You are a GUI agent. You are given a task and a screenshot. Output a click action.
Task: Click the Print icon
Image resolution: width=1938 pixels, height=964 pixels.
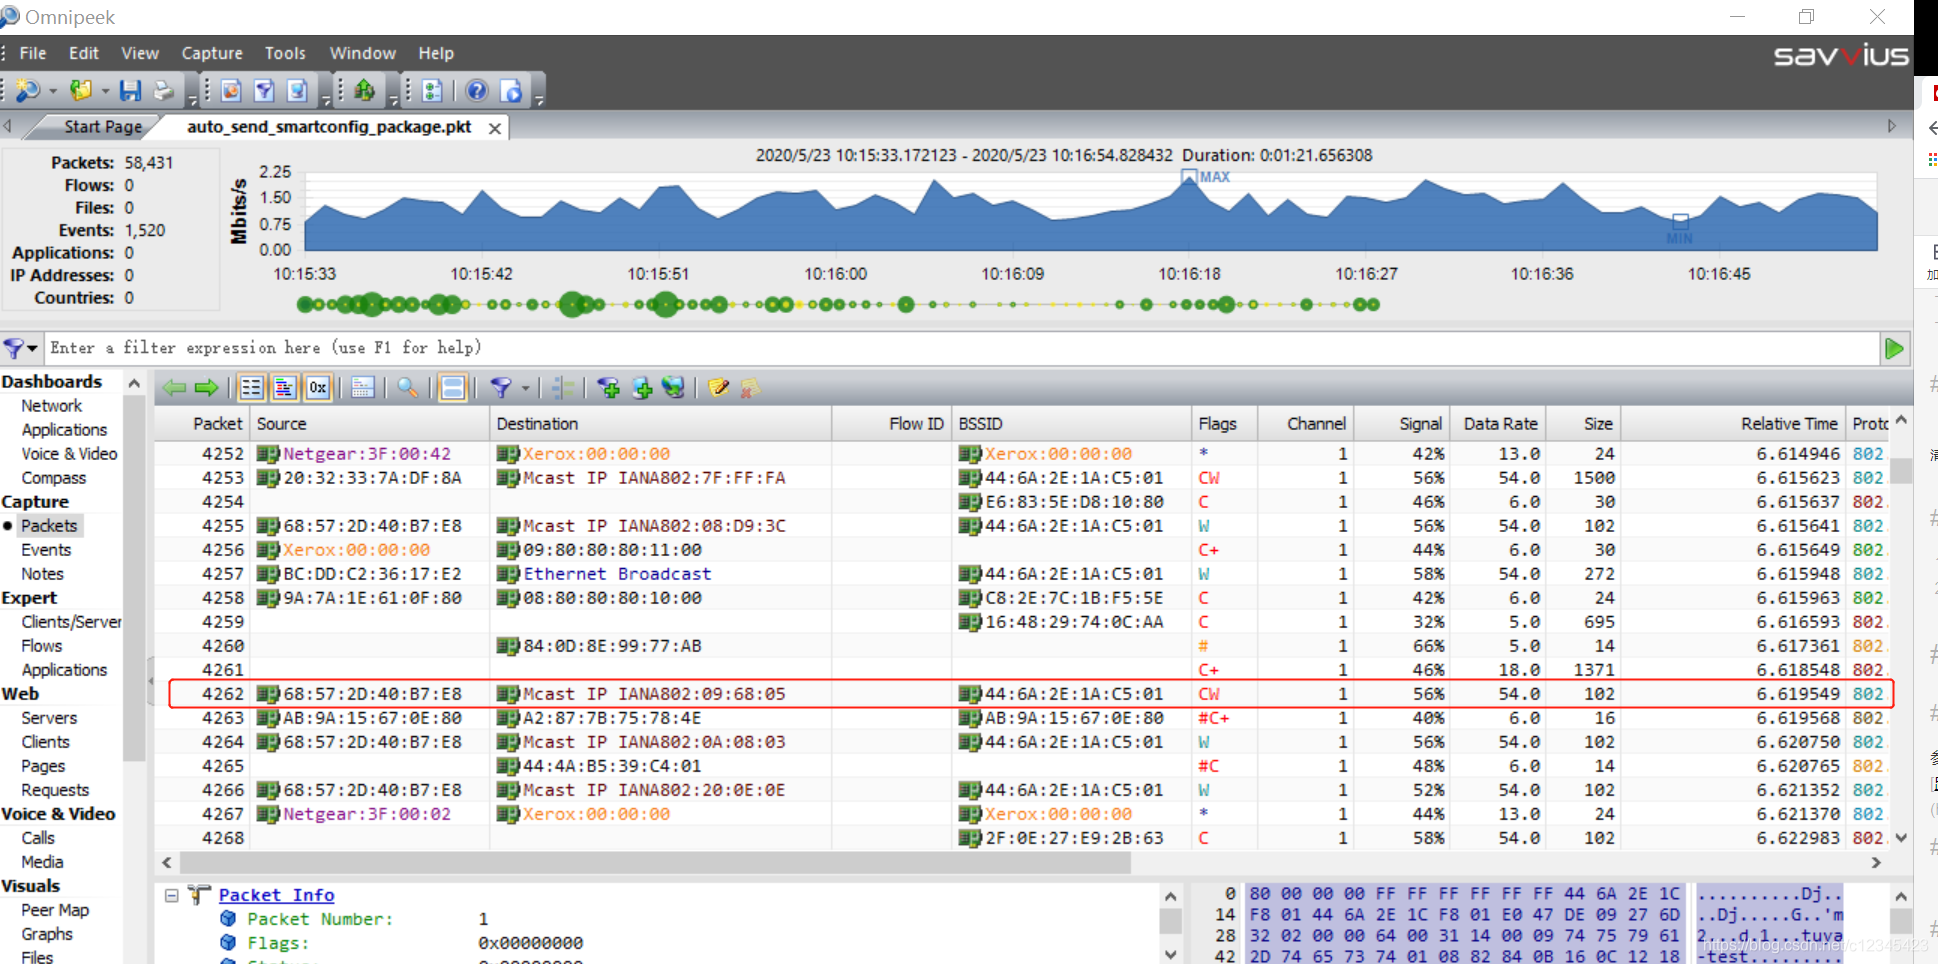[163, 91]
